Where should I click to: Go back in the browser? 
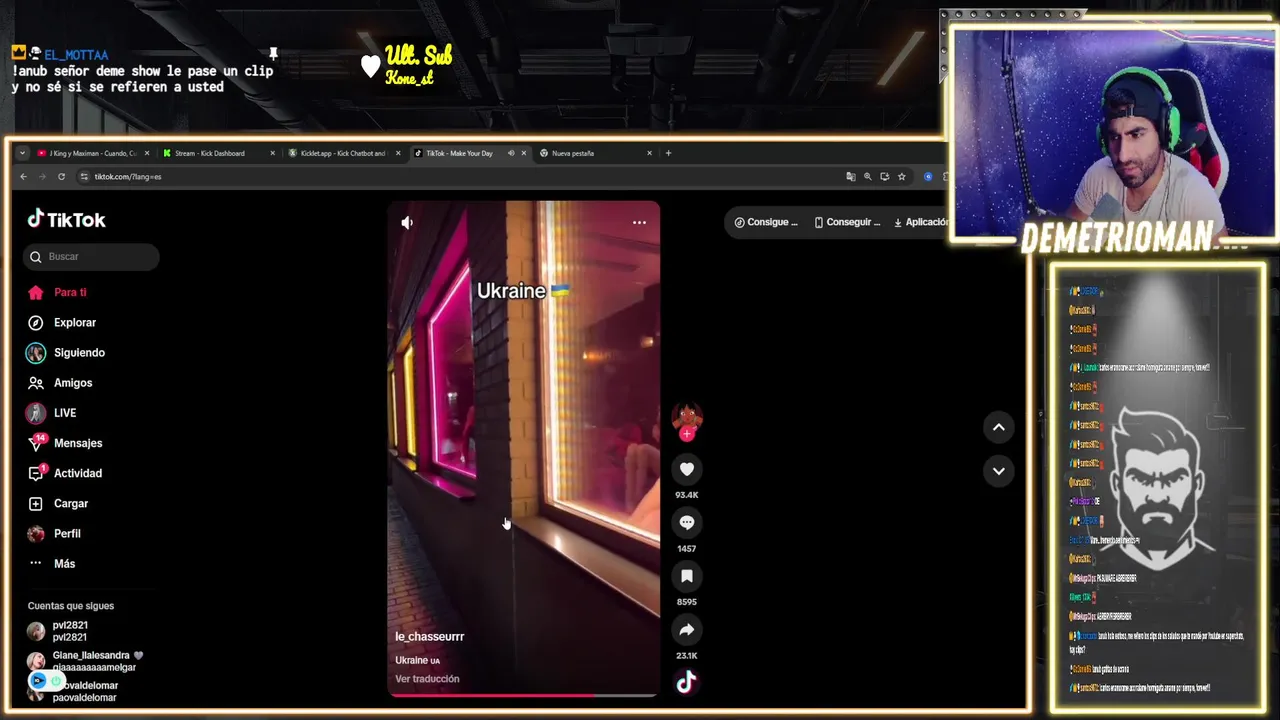(x=23, y=177)
